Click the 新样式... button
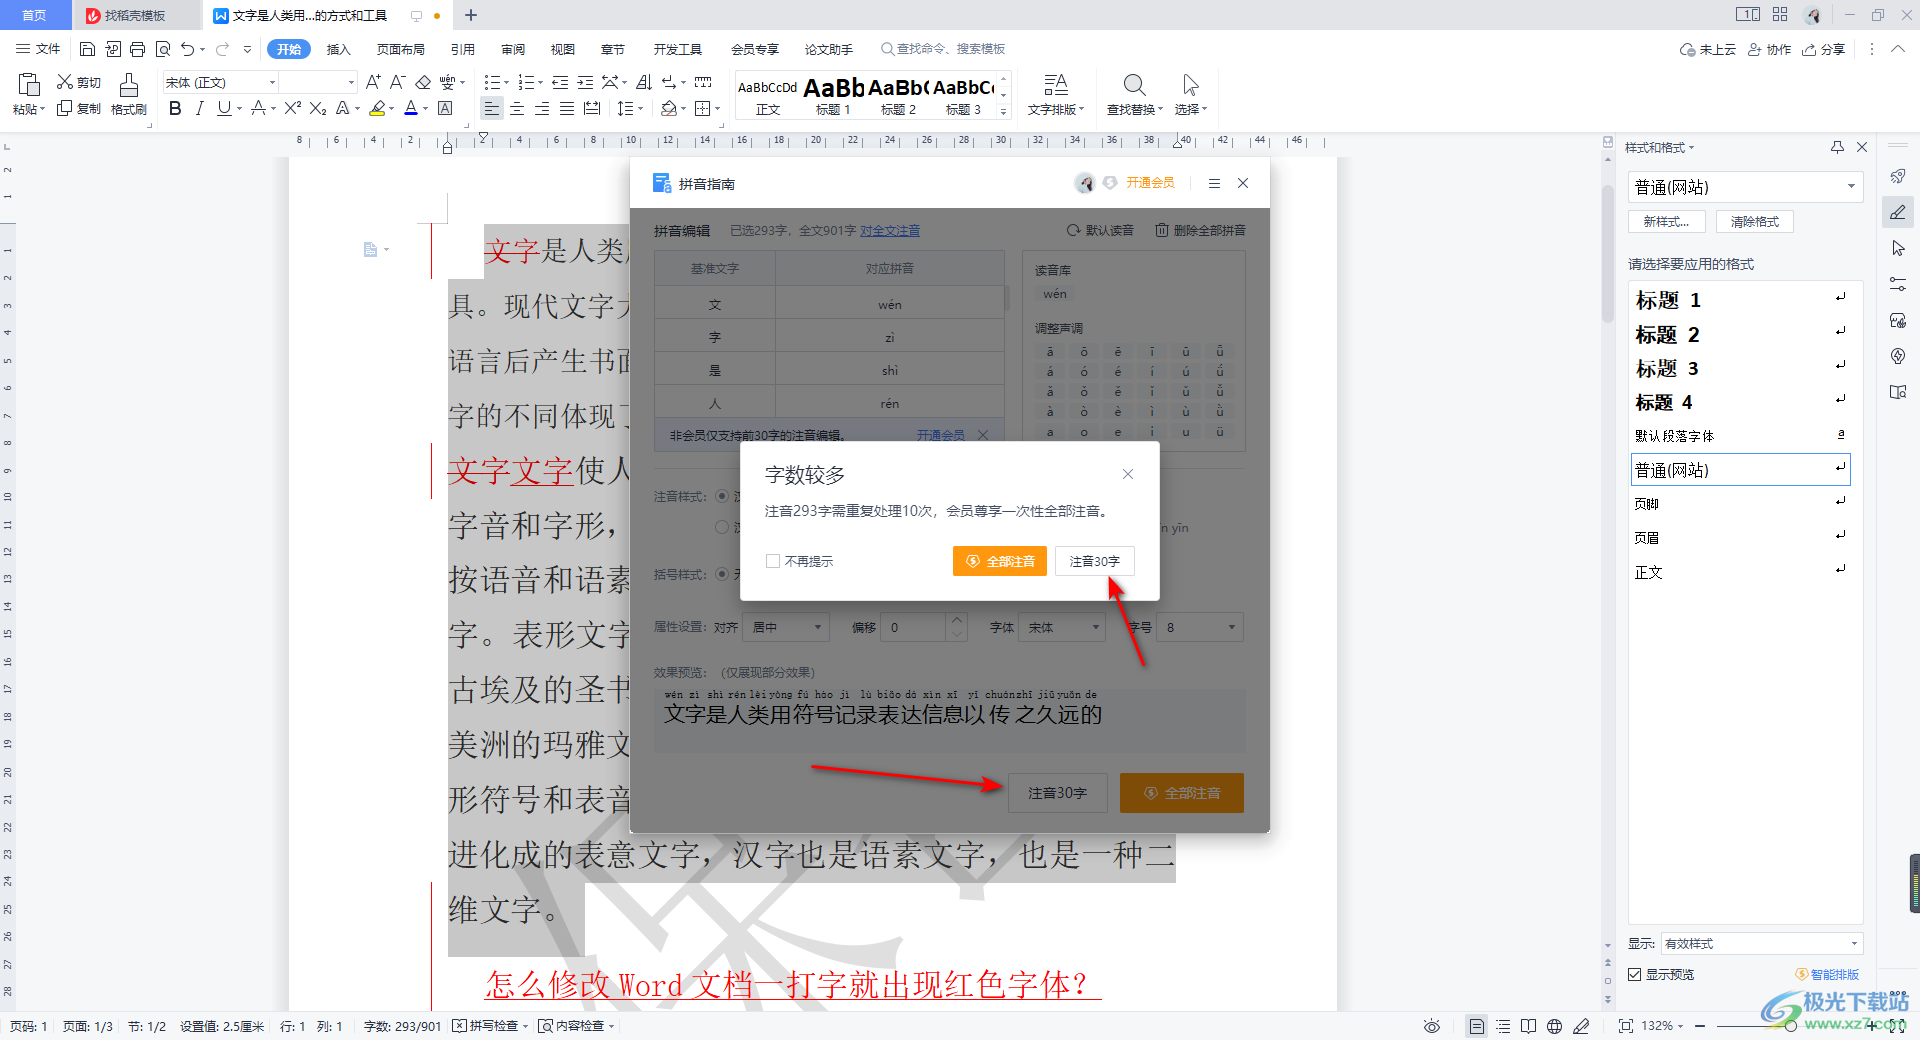Screen dimensions: 1920x1040 (x=1666, y=222)
